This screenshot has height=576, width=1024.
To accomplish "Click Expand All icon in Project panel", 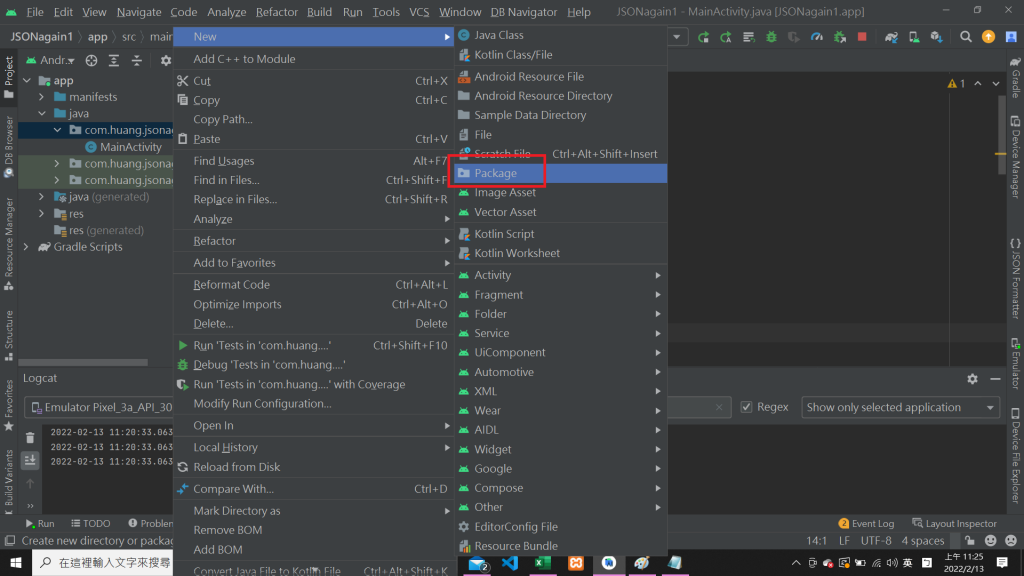I will (114, 60).
